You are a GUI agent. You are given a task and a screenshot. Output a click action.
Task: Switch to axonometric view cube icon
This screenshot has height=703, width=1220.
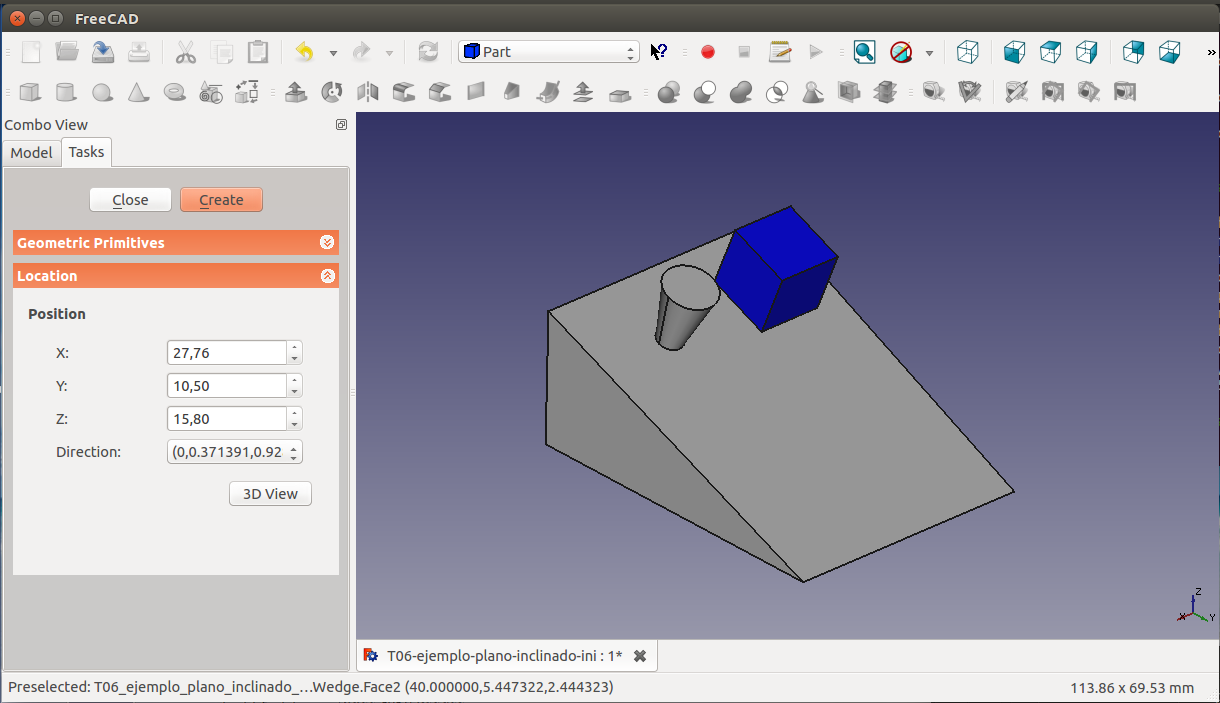click(x=967, y=52)
